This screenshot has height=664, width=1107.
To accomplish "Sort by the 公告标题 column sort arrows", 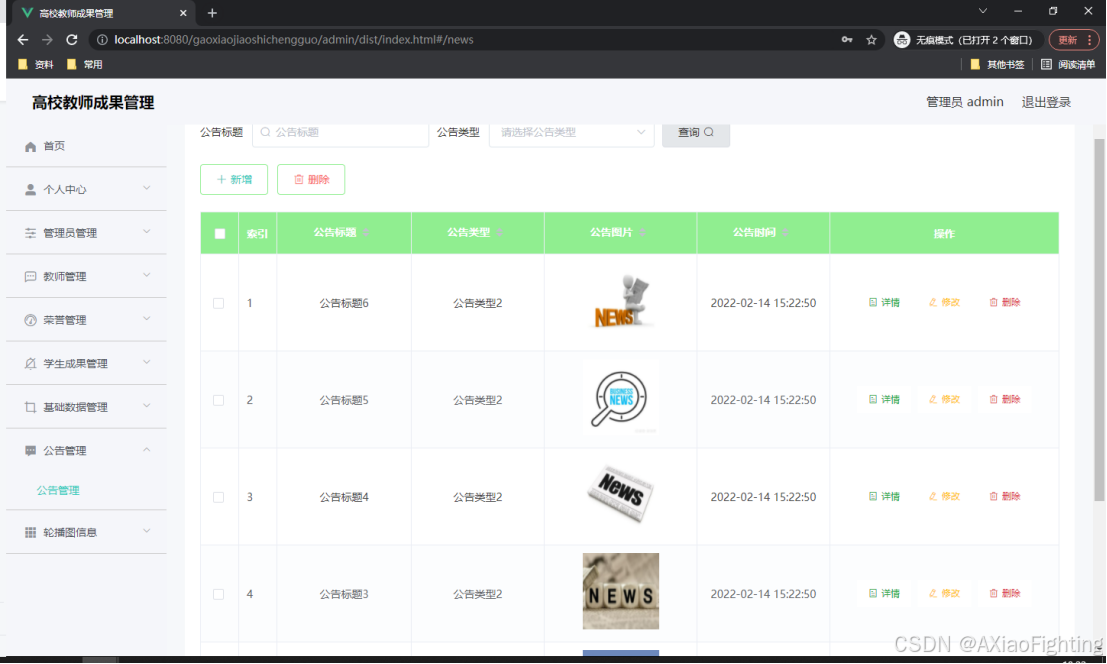I will pyautogui.click(x=366, y=233).
